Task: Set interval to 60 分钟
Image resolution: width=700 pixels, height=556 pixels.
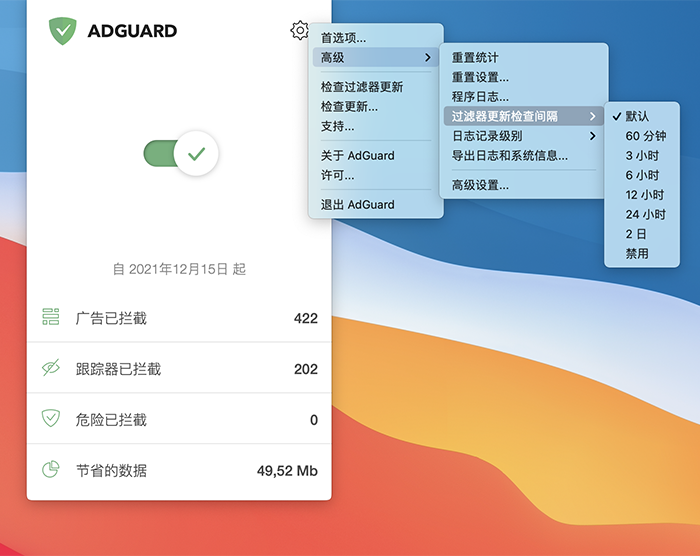Action: (x=642, y=136)
